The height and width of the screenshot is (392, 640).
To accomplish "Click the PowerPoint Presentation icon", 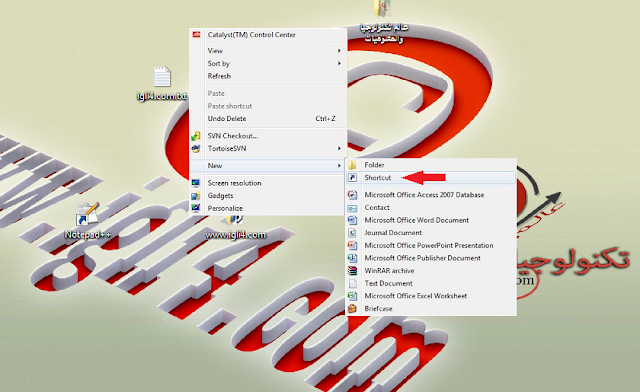I will tap(352, 245).
